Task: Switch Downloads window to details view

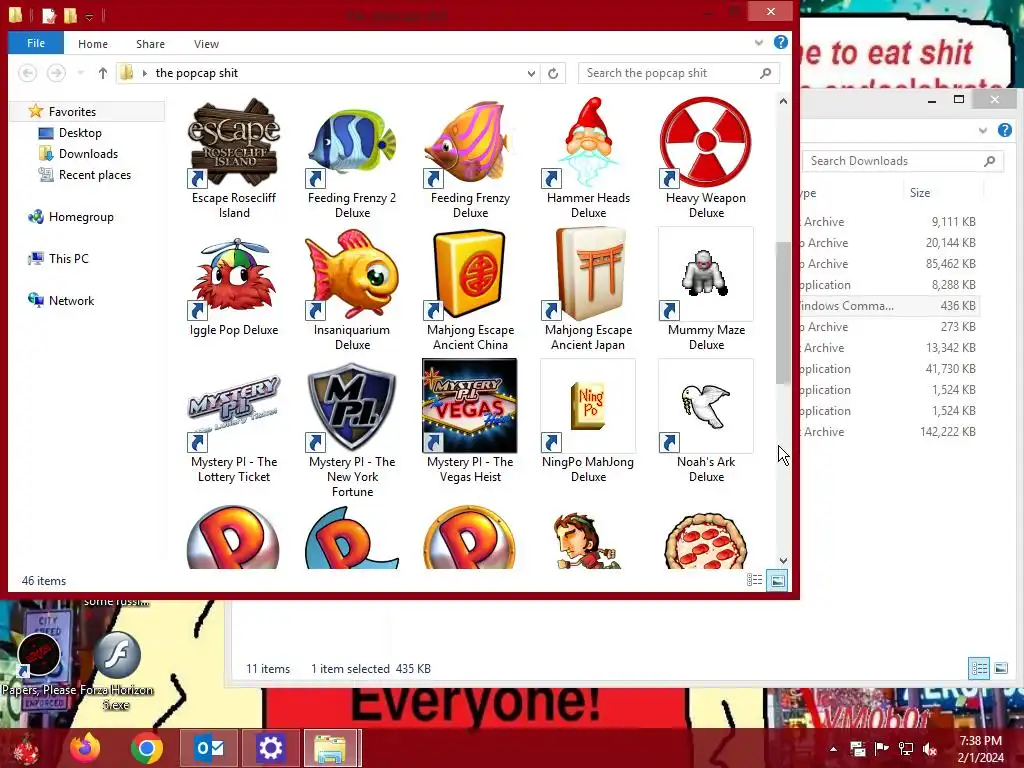Action: (x=979, y=668)
